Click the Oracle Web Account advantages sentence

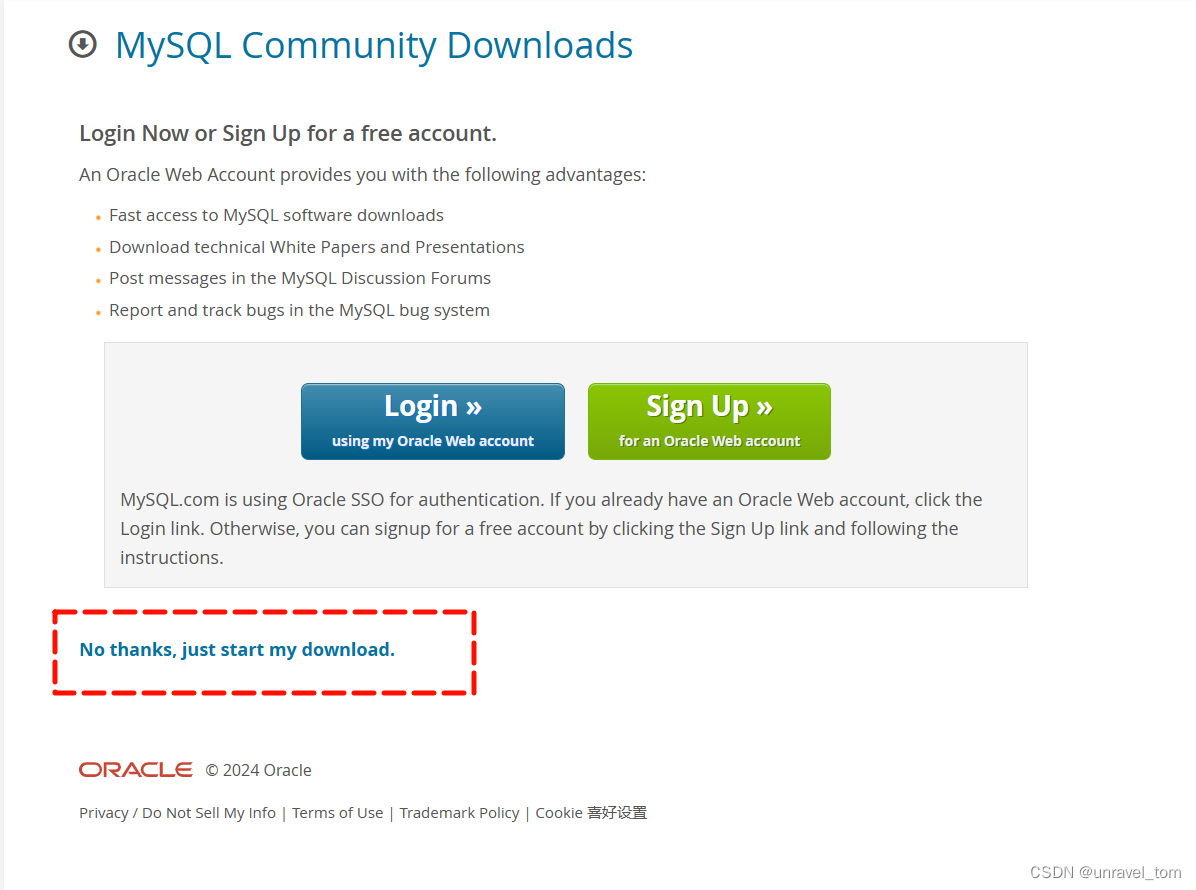click(x=362, y=175)
